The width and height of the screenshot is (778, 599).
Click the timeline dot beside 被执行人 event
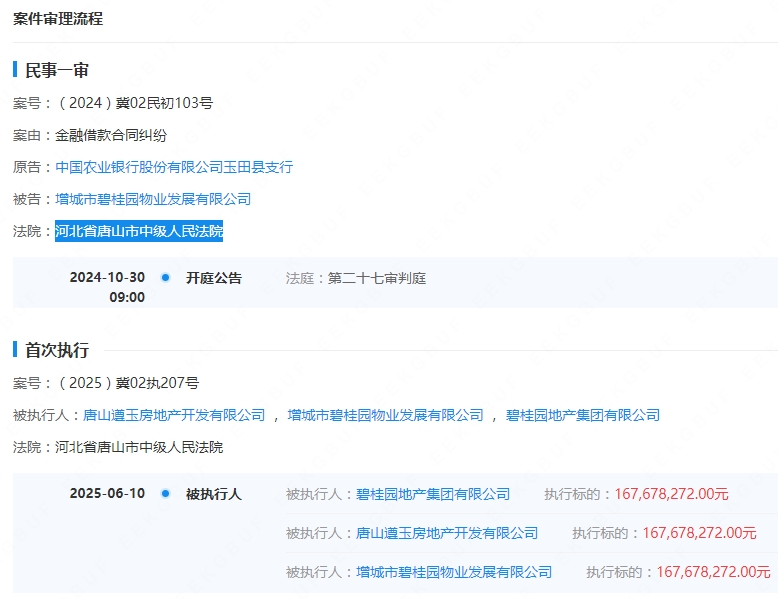coord(166,493)
